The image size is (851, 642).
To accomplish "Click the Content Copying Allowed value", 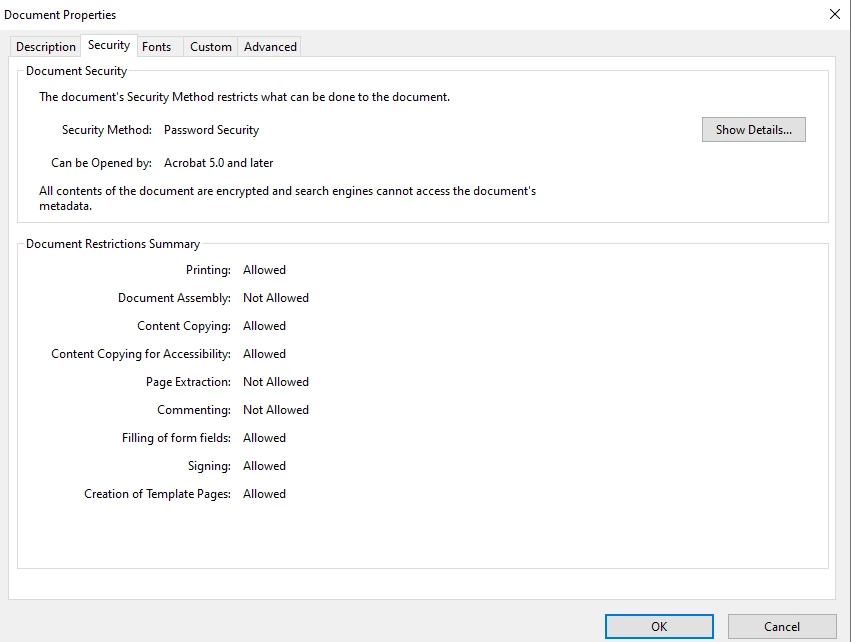I will (x=264, y=326).
